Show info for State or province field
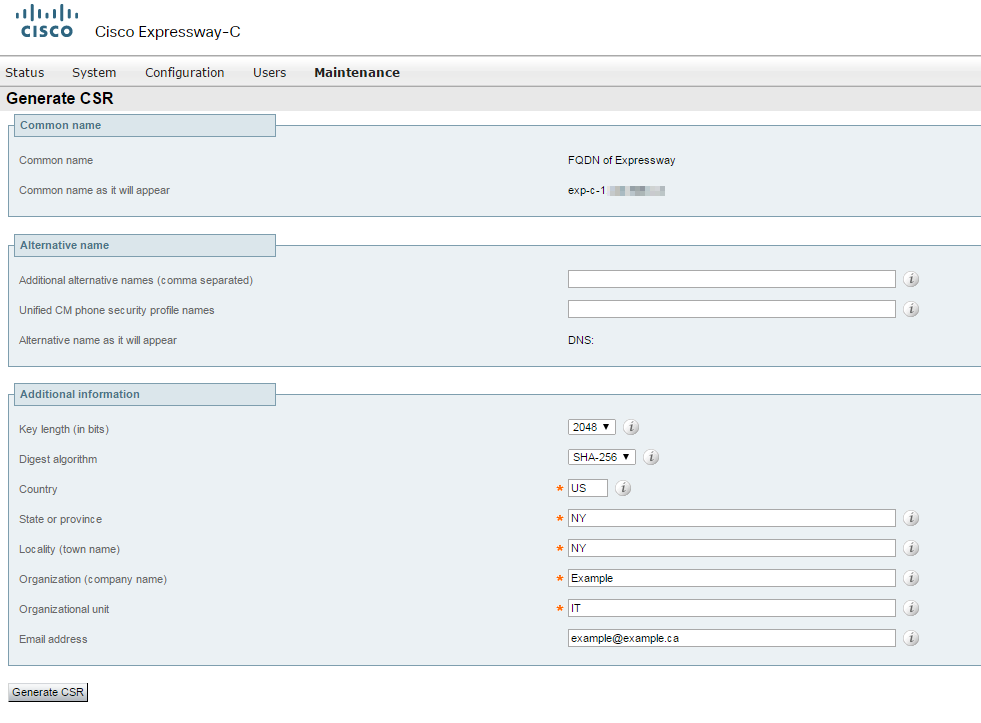The image size is (981, 723). point(911,518)
